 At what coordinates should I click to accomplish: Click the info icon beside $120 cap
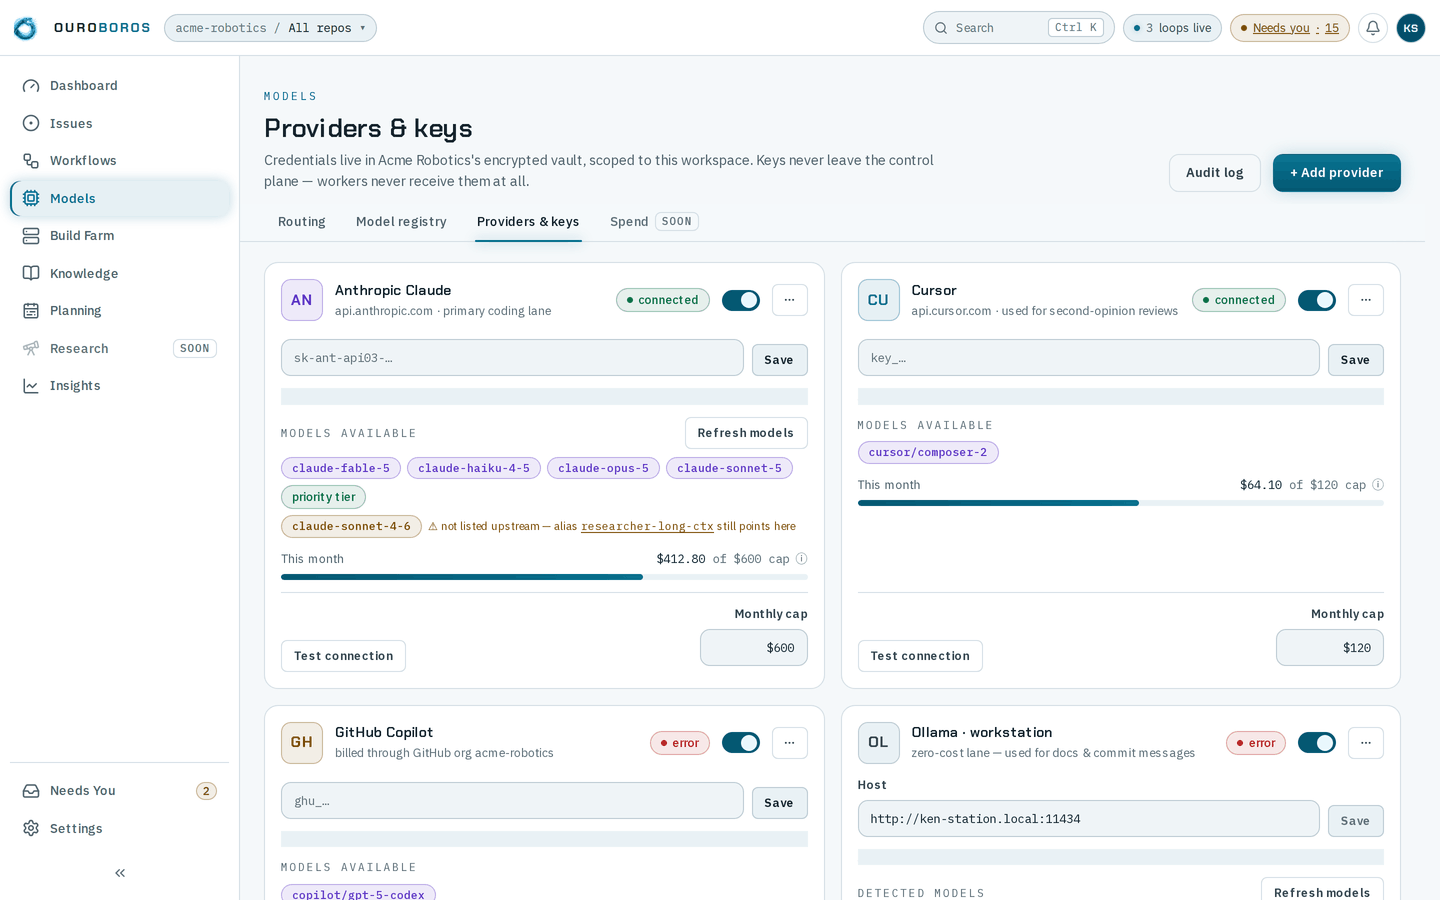pos(1378,485)
